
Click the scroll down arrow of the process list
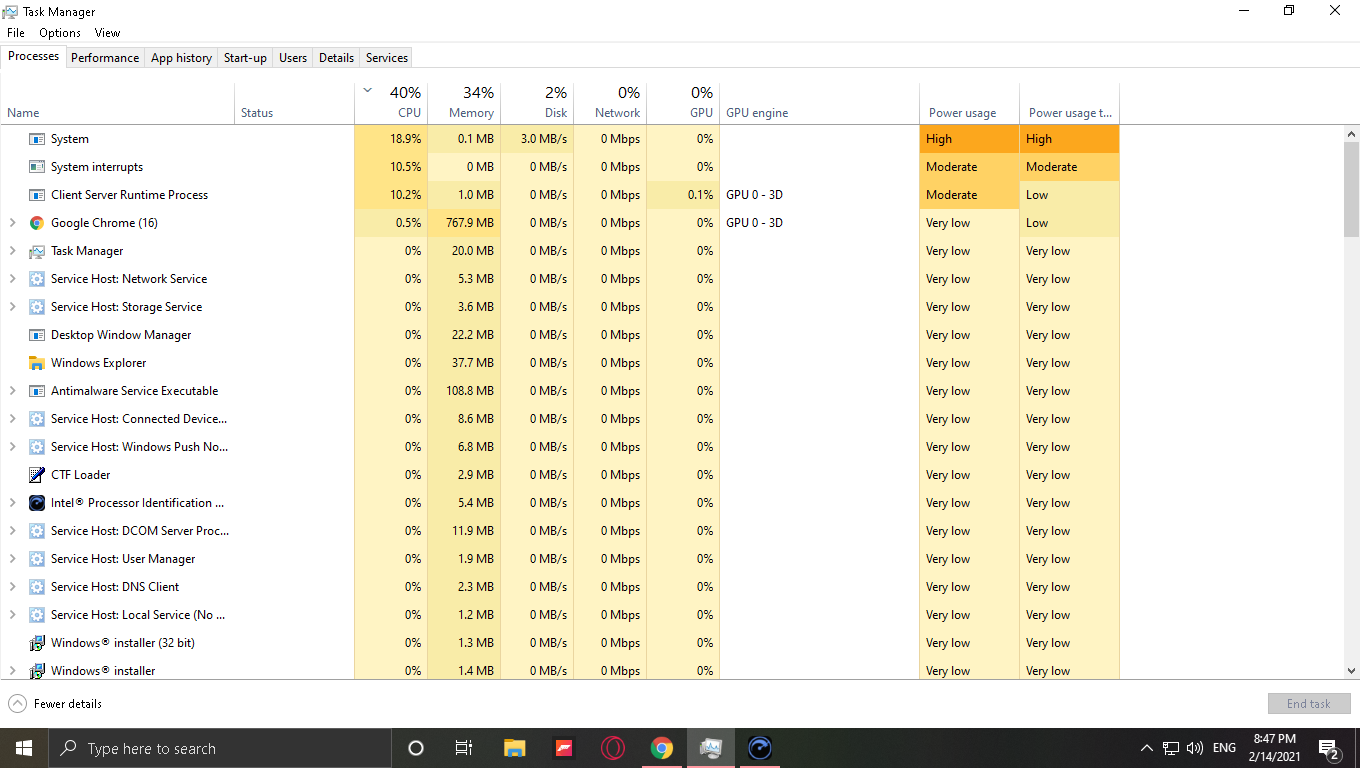pyautogui.click(x=1352, y=672)
